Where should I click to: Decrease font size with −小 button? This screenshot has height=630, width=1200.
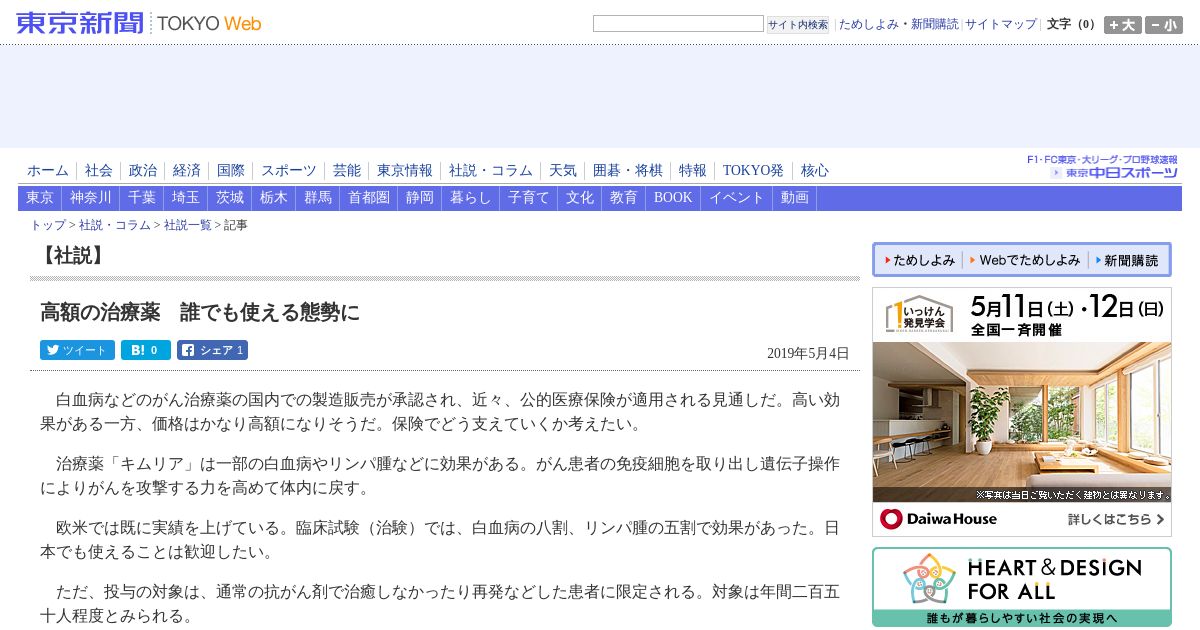(x=1163, y=25)
